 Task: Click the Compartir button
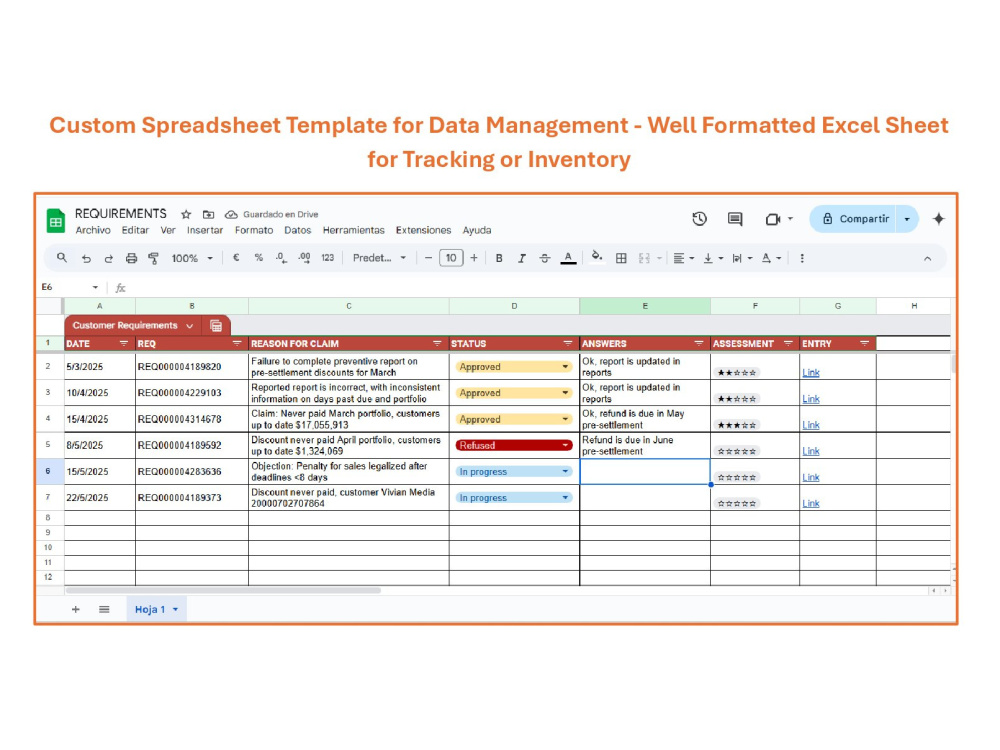coord(853,219)
